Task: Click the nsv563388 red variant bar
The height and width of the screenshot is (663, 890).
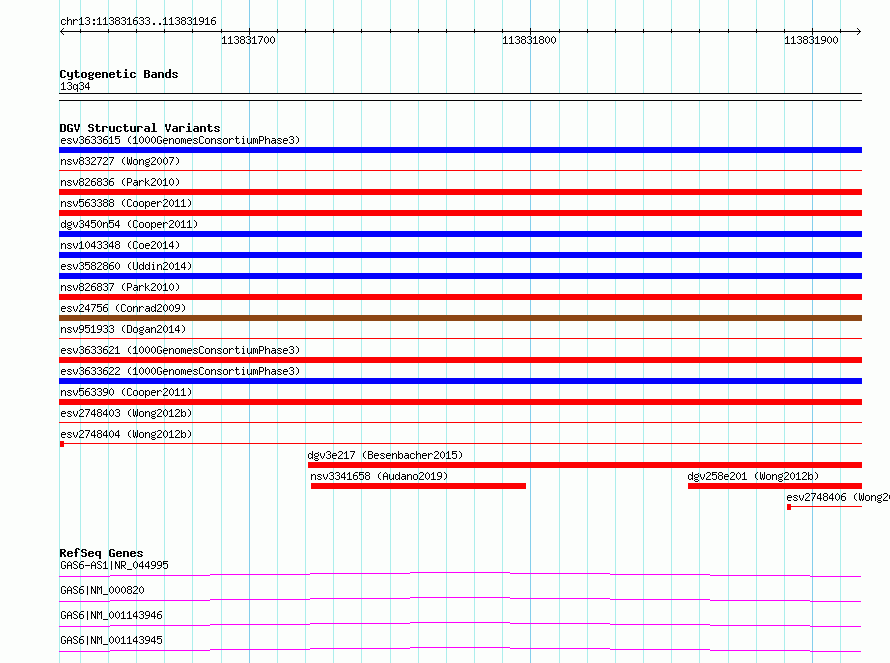Action: [x=460, y=213]
